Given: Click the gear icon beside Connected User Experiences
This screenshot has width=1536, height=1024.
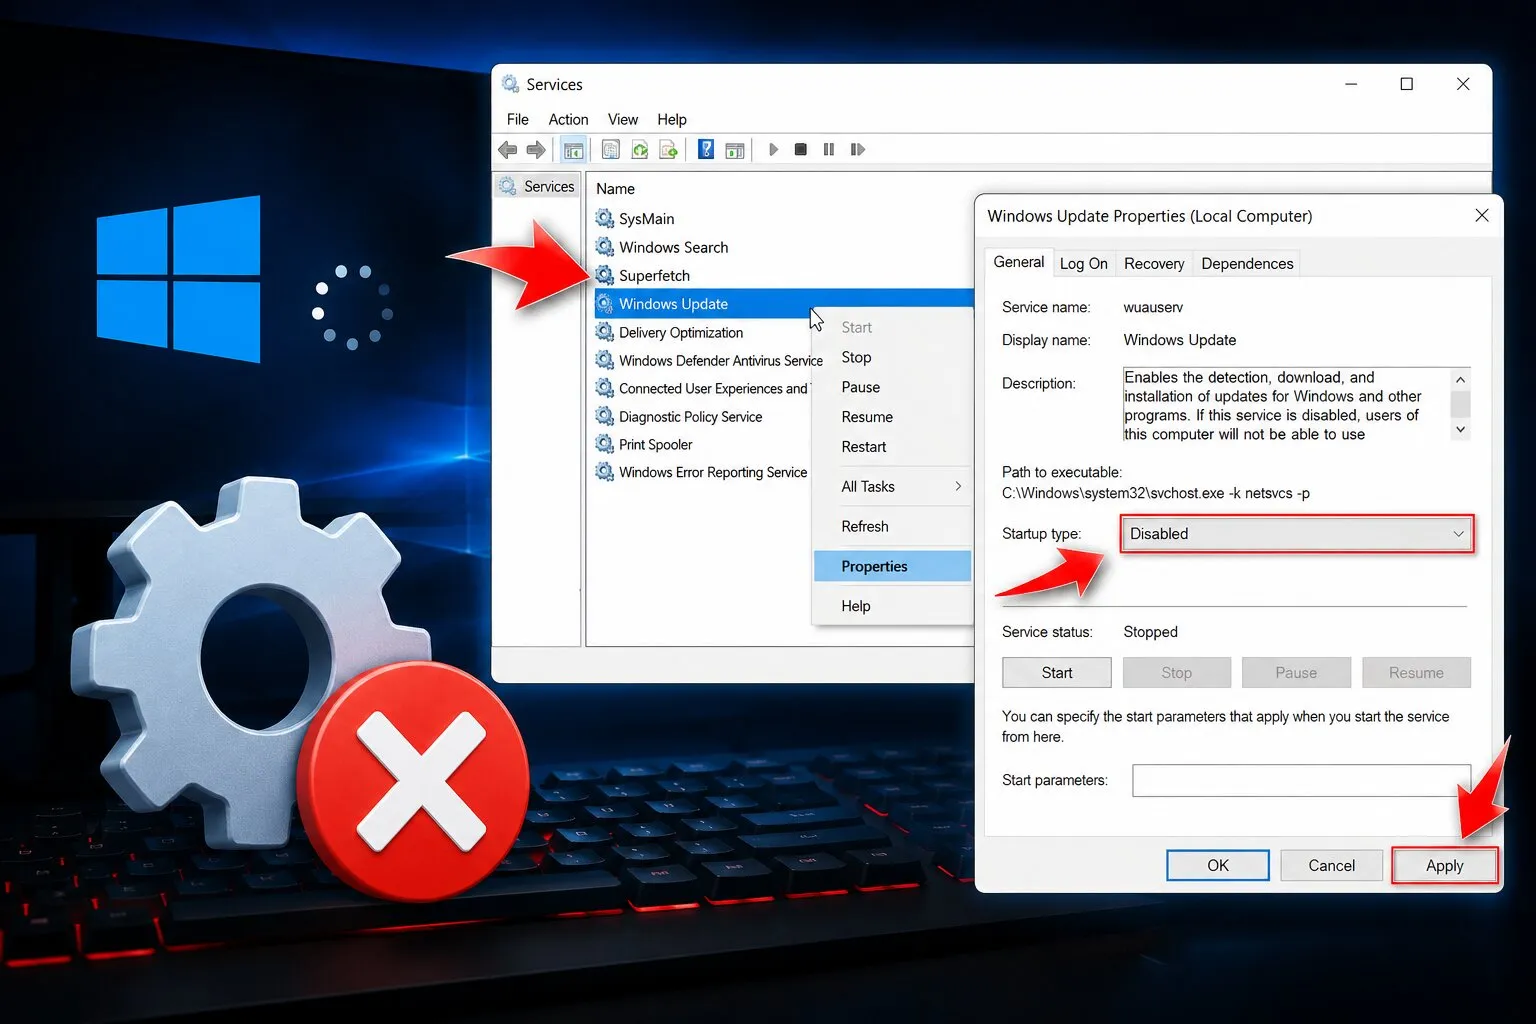Looking at the screenshot, I should (x=605, y=388).
